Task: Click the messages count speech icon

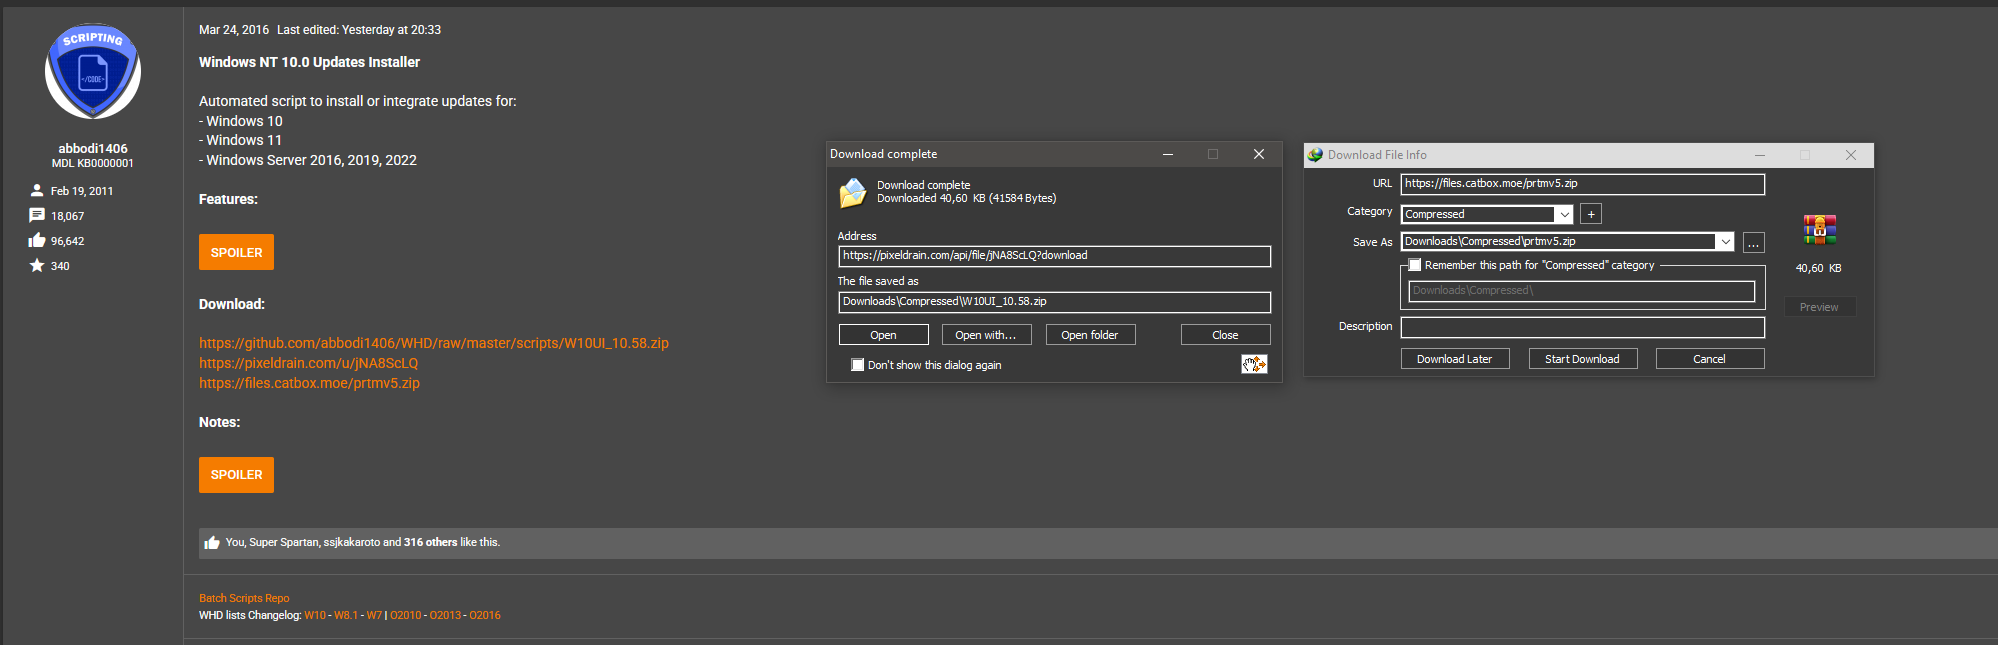Action: pyautogui.click(x=37, y=215)
